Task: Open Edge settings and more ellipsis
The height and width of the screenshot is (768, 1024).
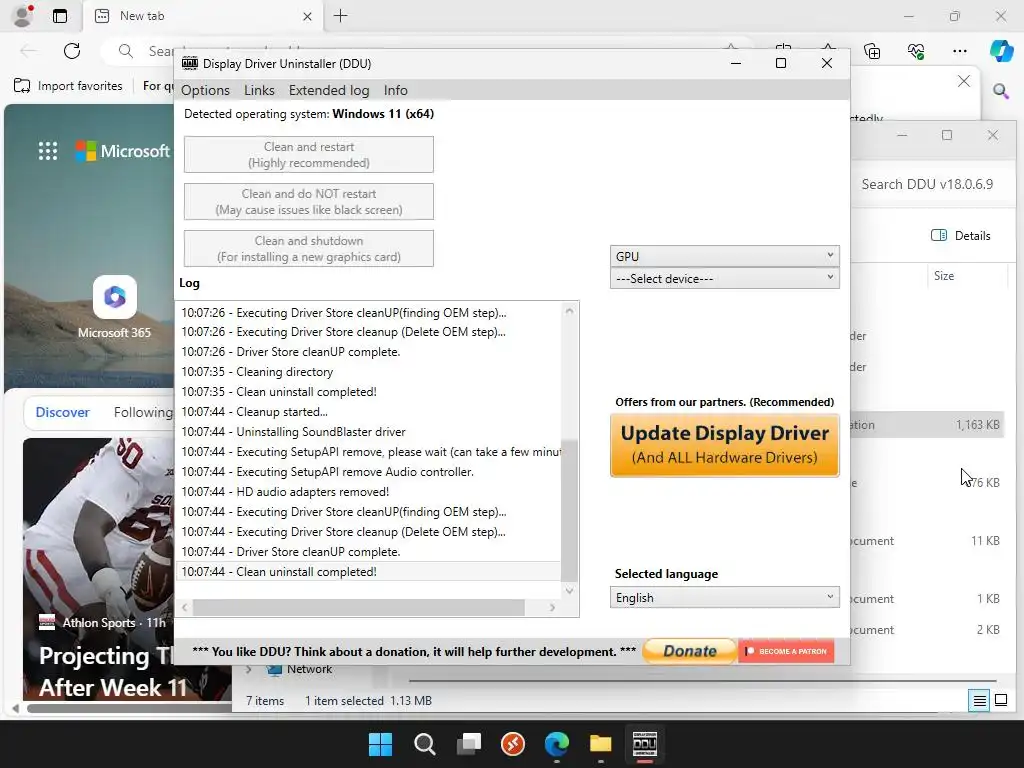Action: [x=959, y=51]
